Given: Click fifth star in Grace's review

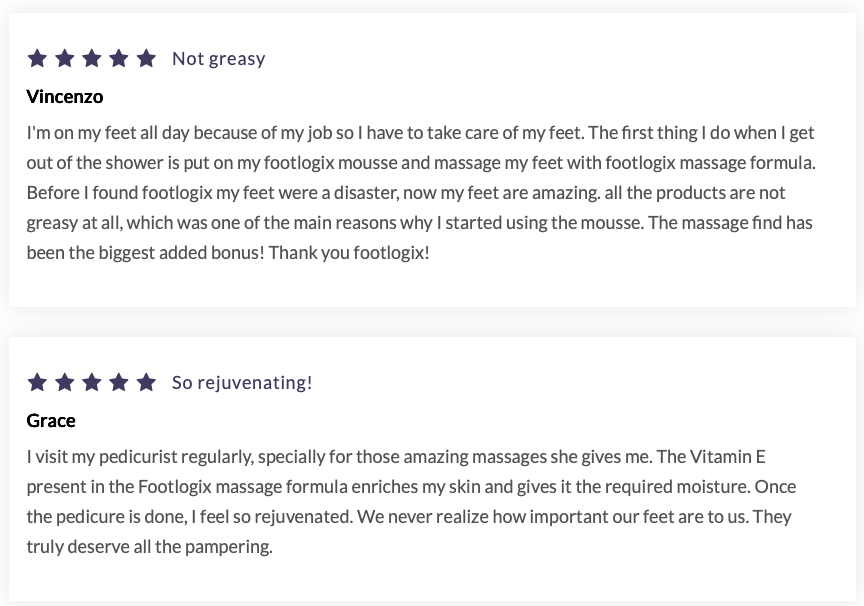Looking at the screenshot, I should 146,382.
